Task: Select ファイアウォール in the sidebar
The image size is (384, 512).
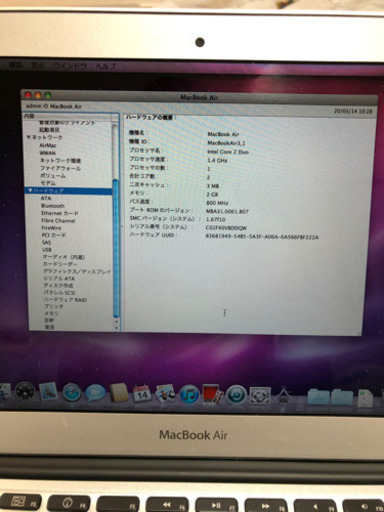Action: 60,168
